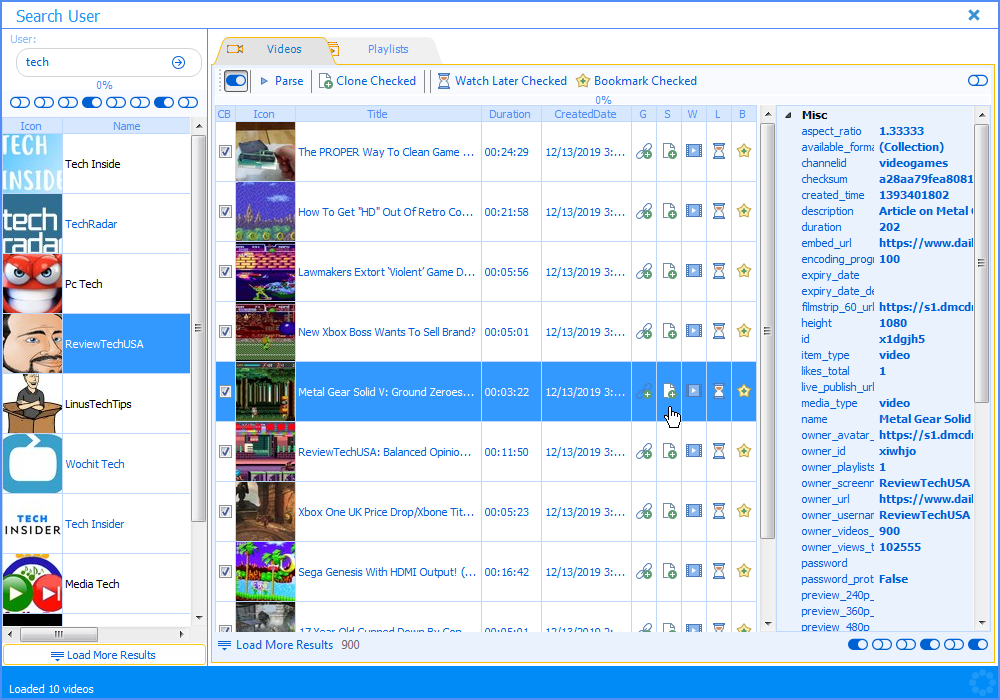
Task: Uncheck checkbox for 'Metal Gear Solid V: Ground Zeroes'
Action: point(225,391)
